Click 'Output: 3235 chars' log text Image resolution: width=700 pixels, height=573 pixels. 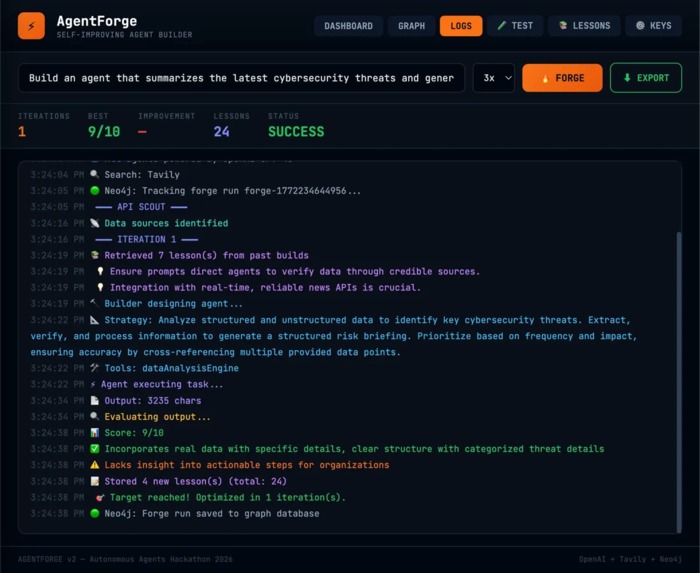coord(153,400)
